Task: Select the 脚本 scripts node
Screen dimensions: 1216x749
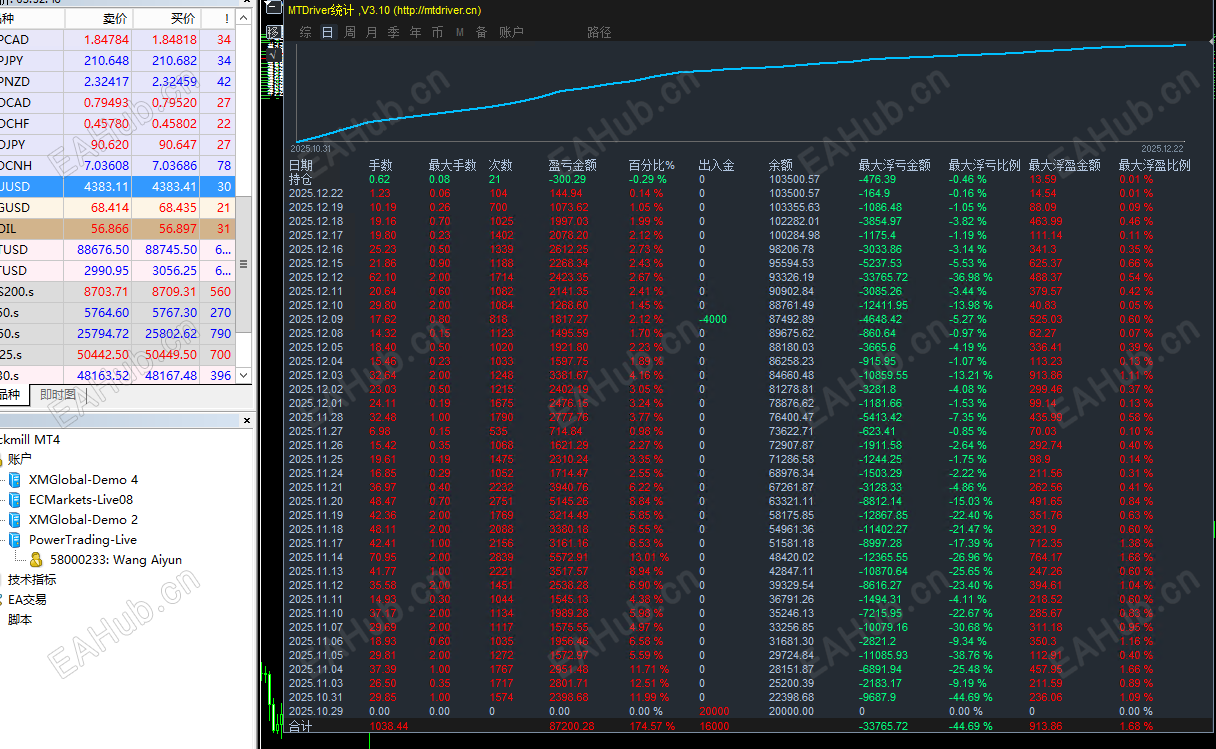Action: [x=20, y=620]
